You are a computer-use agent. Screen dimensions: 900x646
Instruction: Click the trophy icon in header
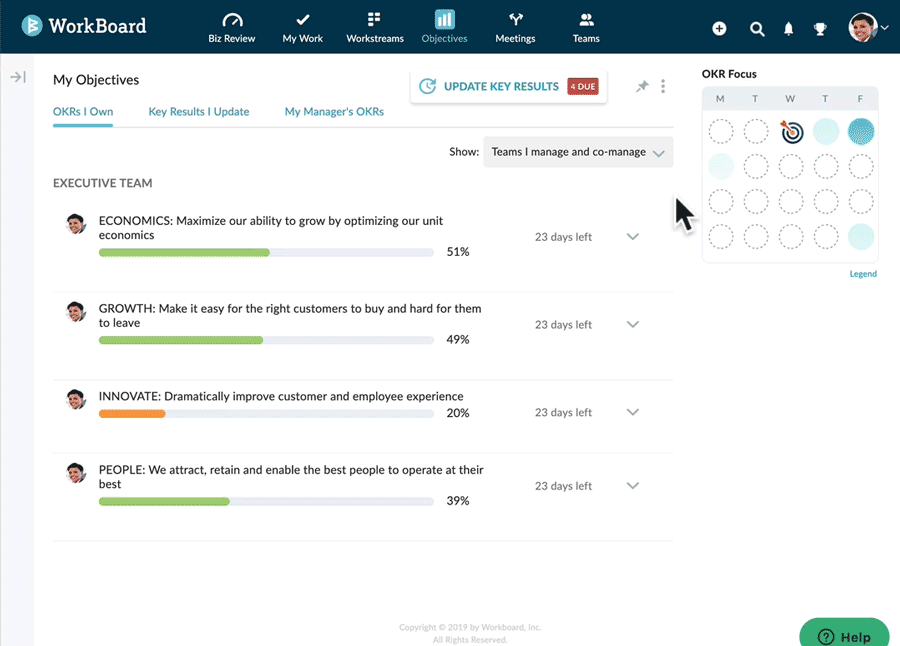(821, 29)
